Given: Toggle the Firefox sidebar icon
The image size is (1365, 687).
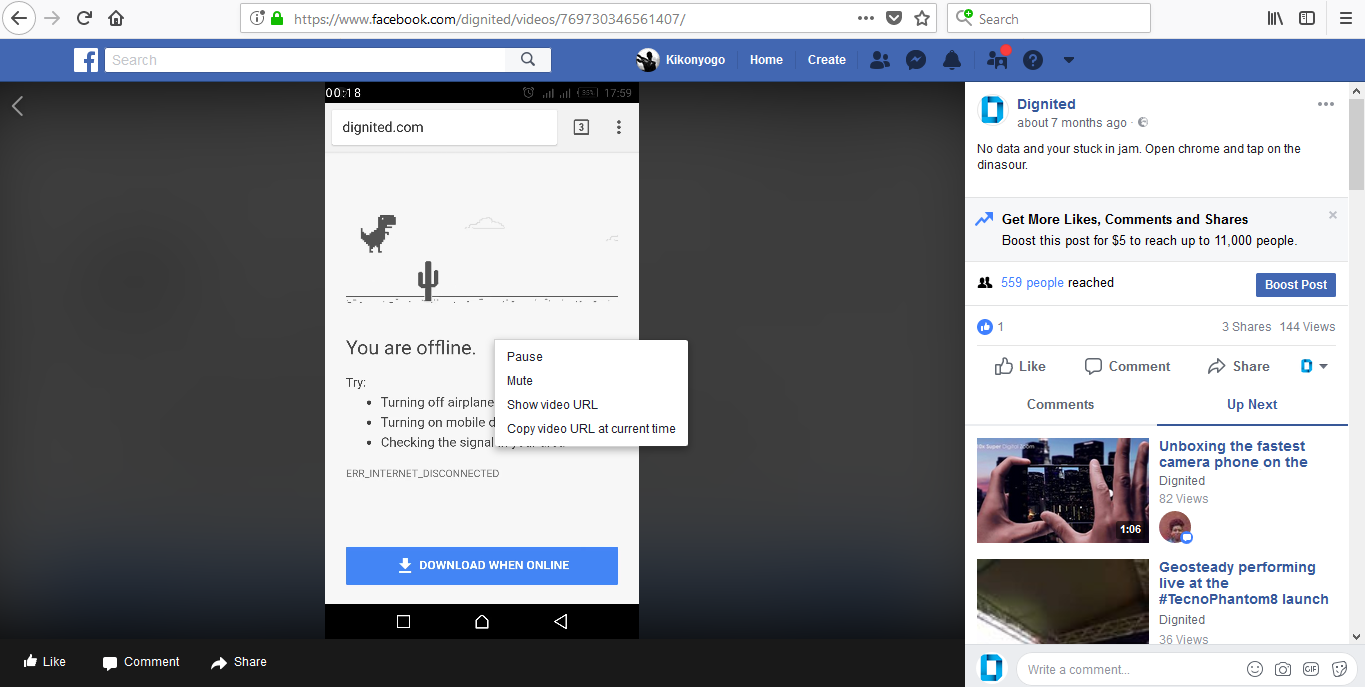Looking at the screenshot, I should [1306, 18].
